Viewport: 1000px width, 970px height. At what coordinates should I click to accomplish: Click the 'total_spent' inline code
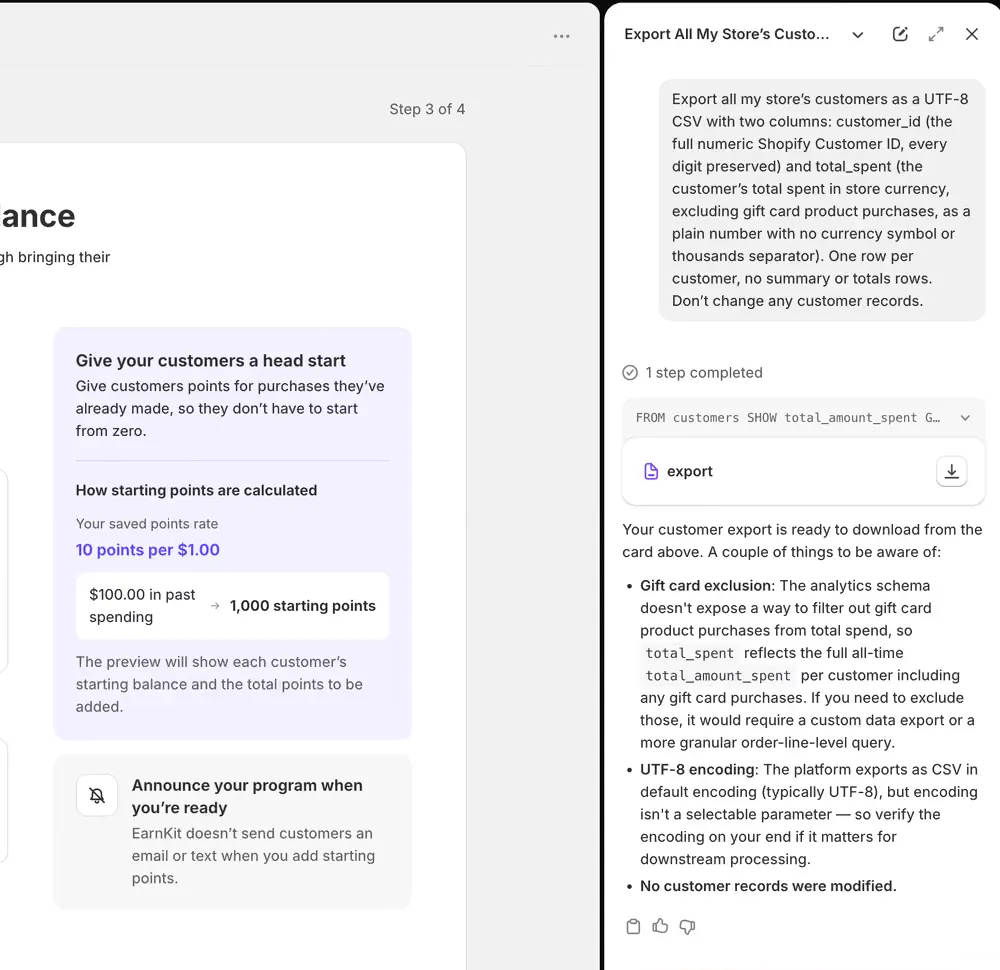[689, 653]
